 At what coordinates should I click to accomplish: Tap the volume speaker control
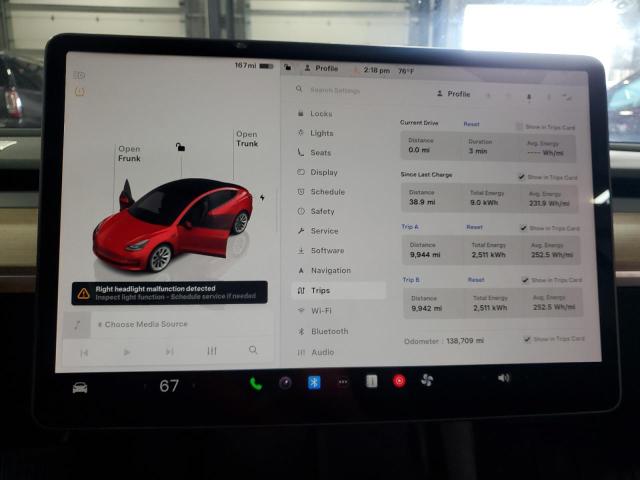pyautogui.click(x=503, y=378)
